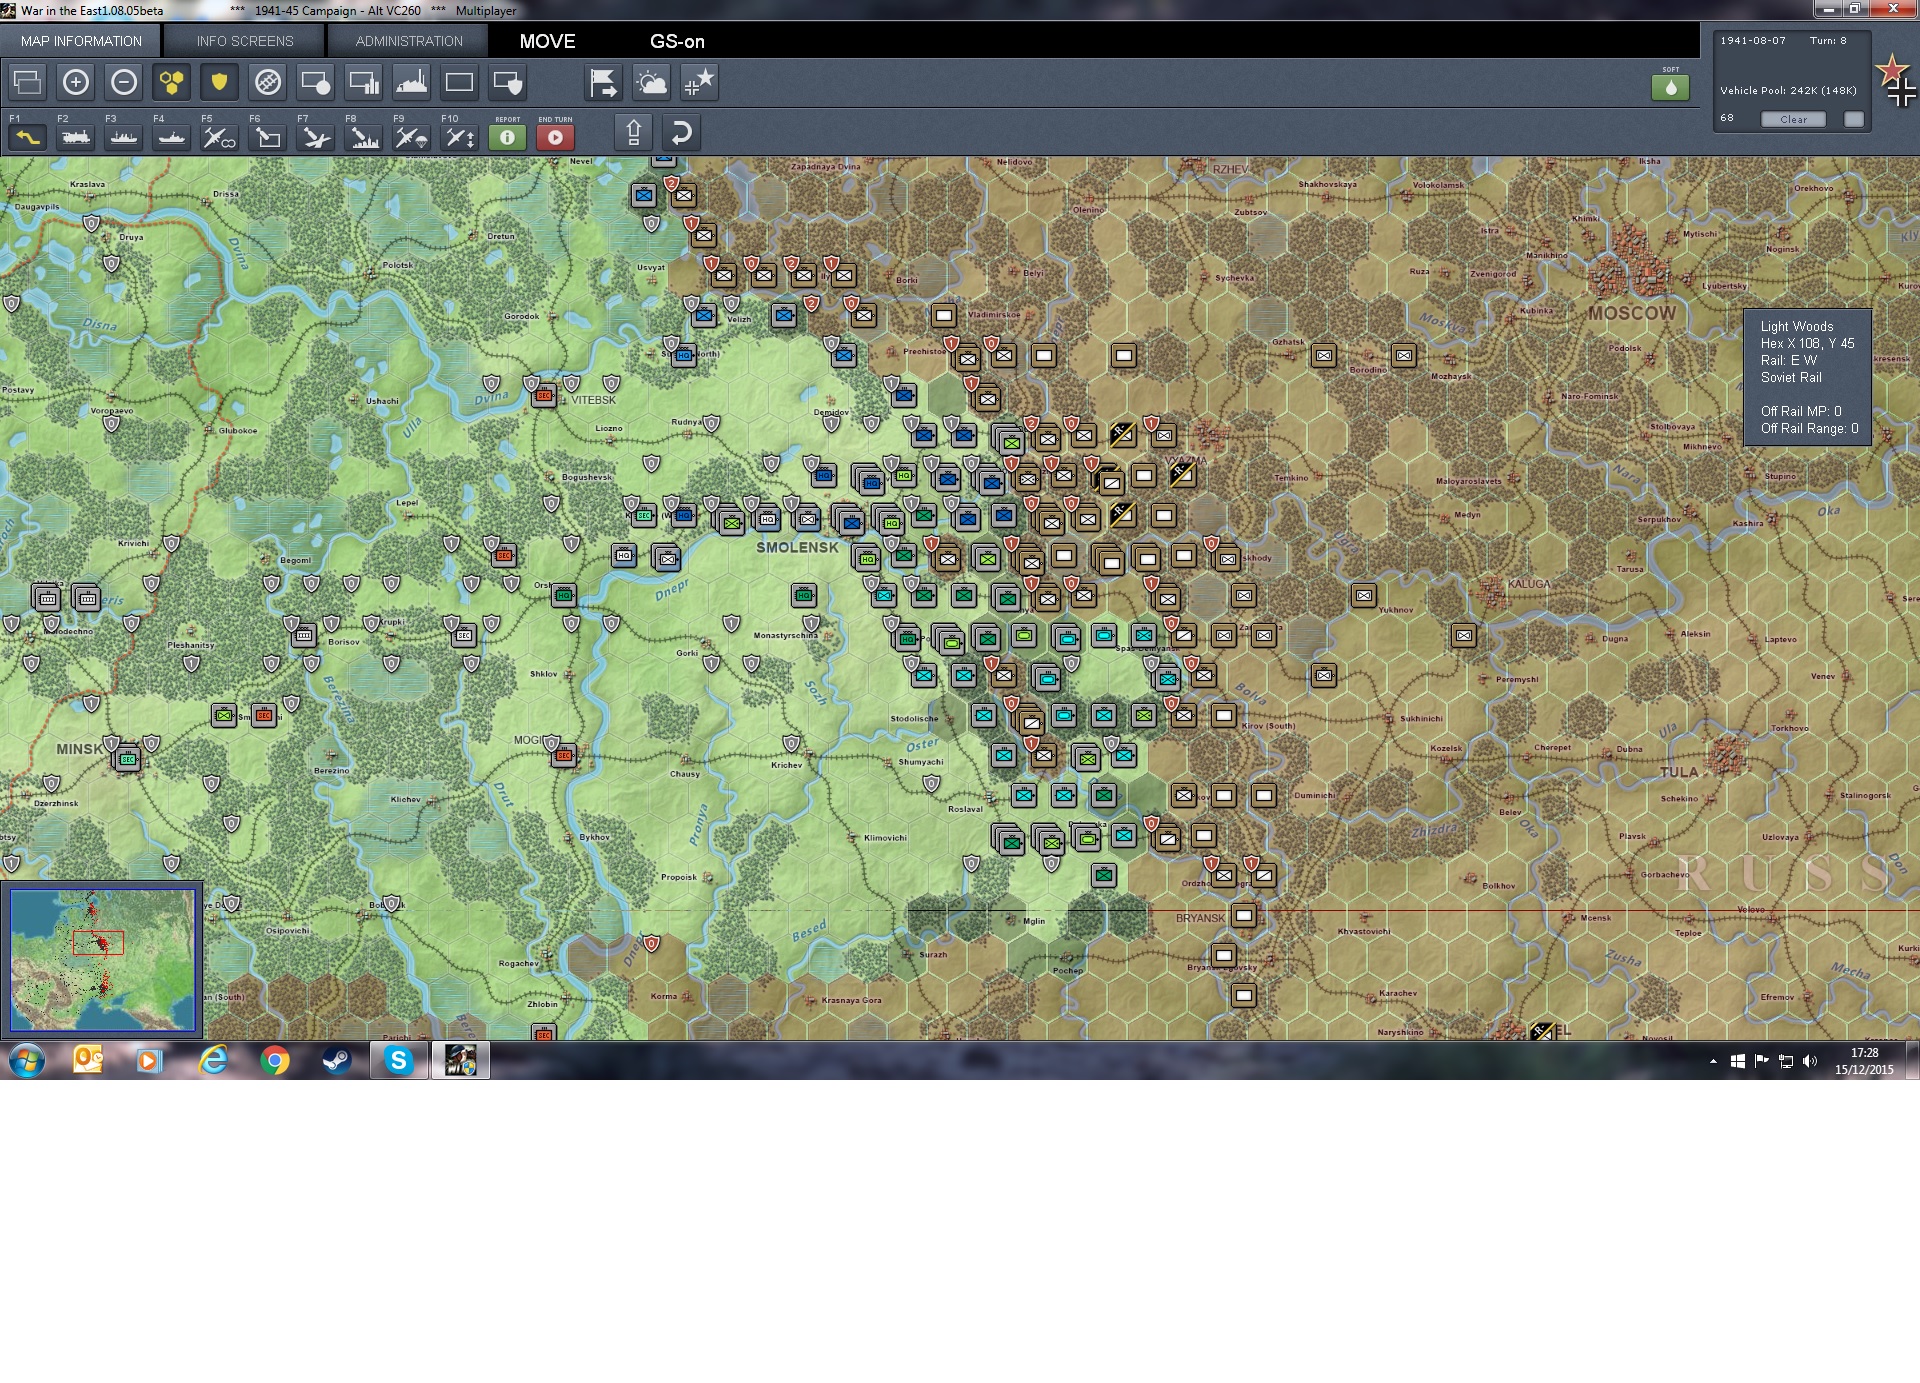This screenshot has height=1383, width=1920.
Task: Open the MAP INFORMATION tab
Action: [x=81, y=41]
